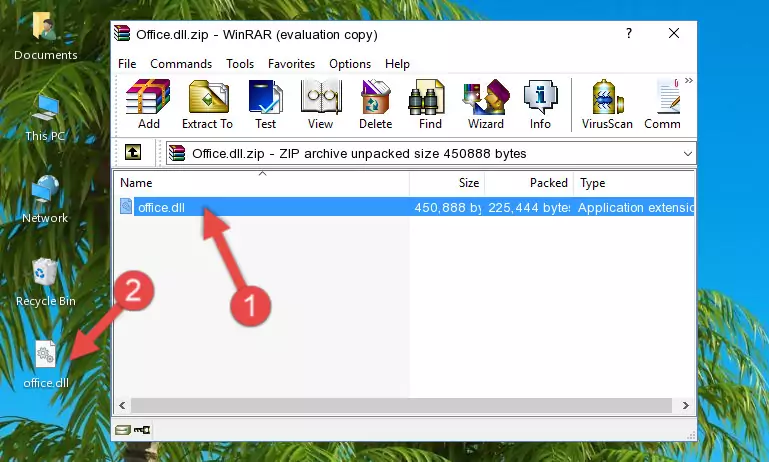The width and height of the screenshot is (769, 462).
Task: Click the Extract To toolbar icon
Action: pyautogui.click(x=207, y=104)
